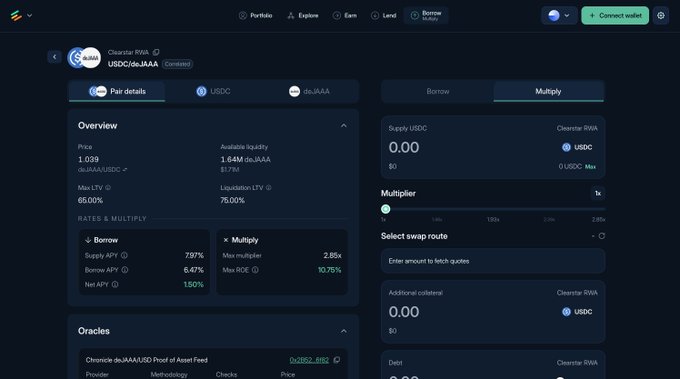Click the Supply USDC amount input field
Viewport: 680px width, 379px height.
pyautogui.click(x=404, y=147)
